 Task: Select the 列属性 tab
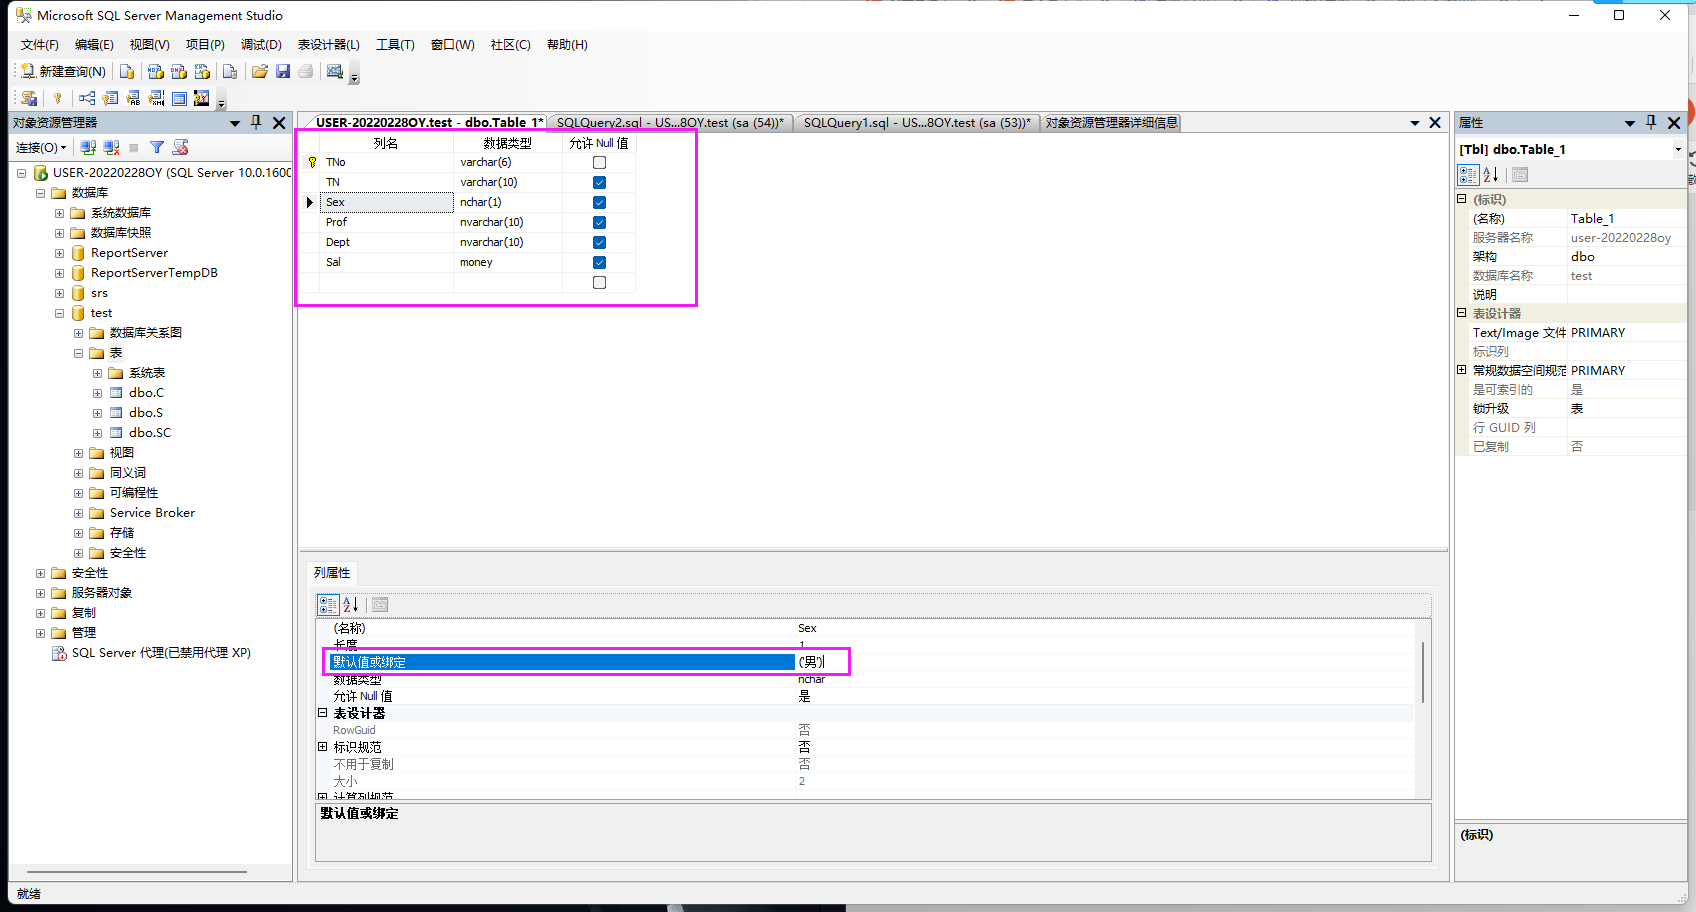(x=332, y=573)
